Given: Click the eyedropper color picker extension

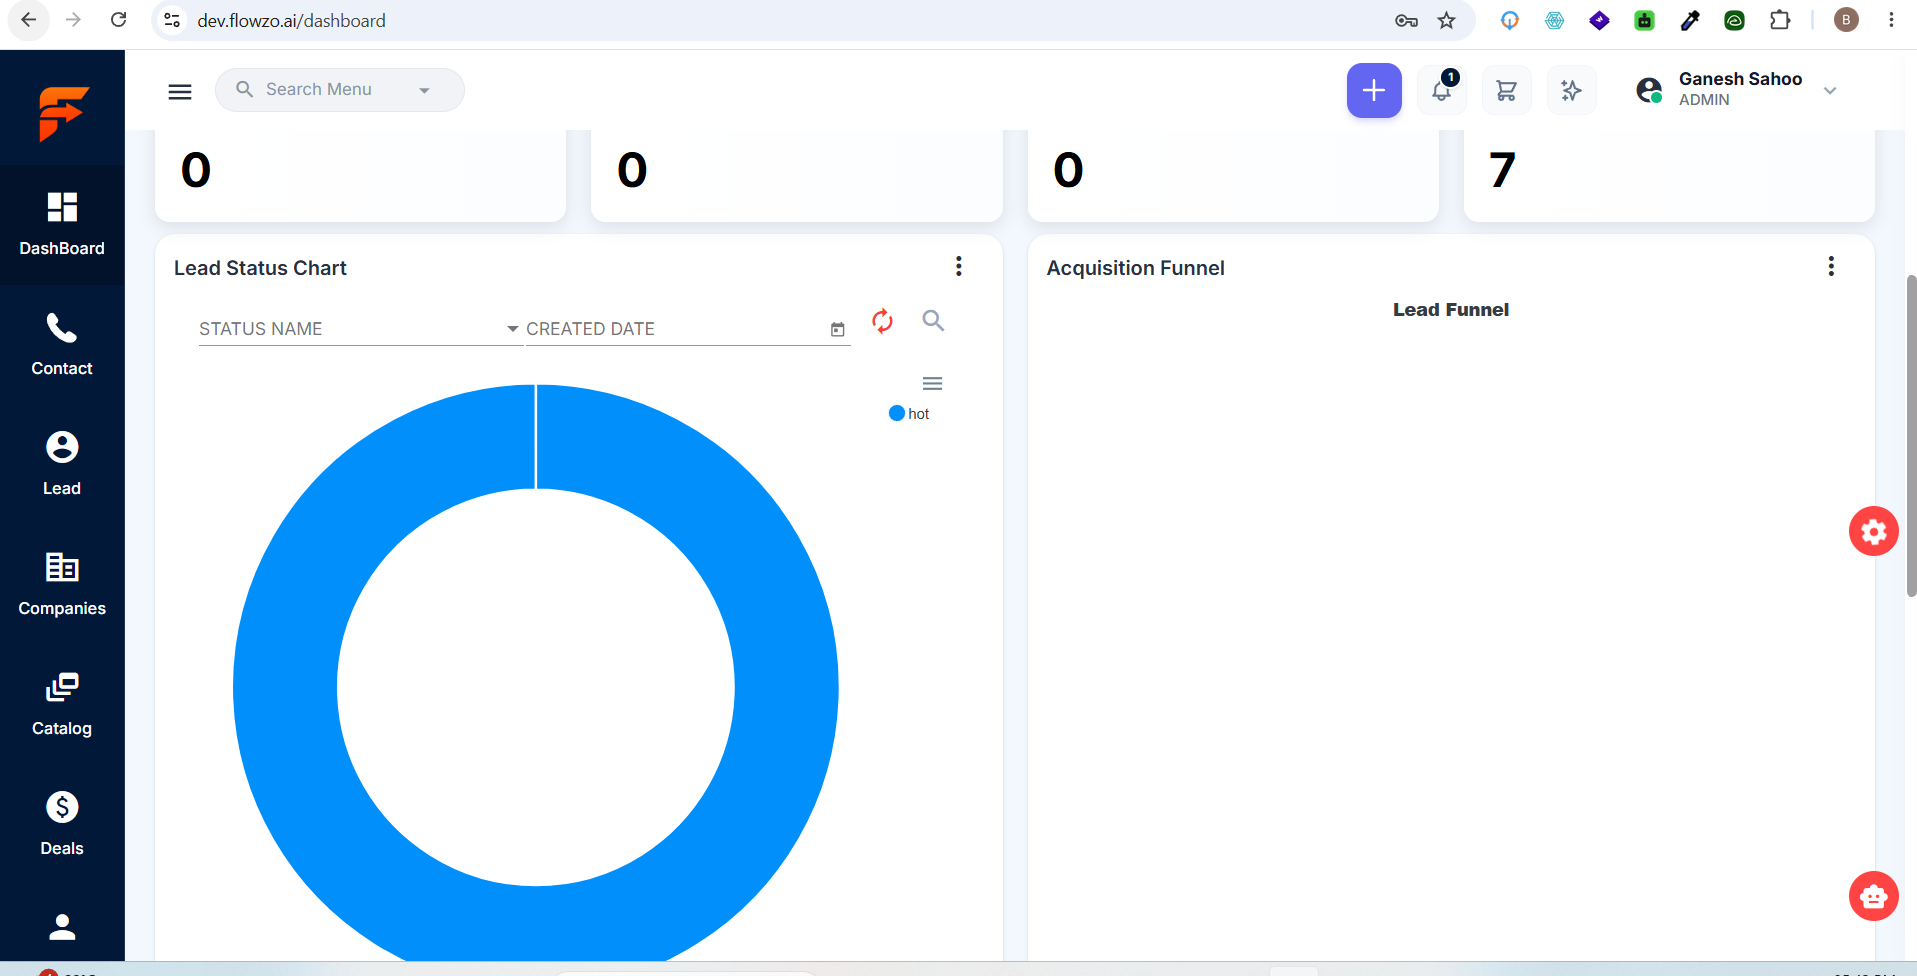Looking at the screenshot, I should point(1690,20).
